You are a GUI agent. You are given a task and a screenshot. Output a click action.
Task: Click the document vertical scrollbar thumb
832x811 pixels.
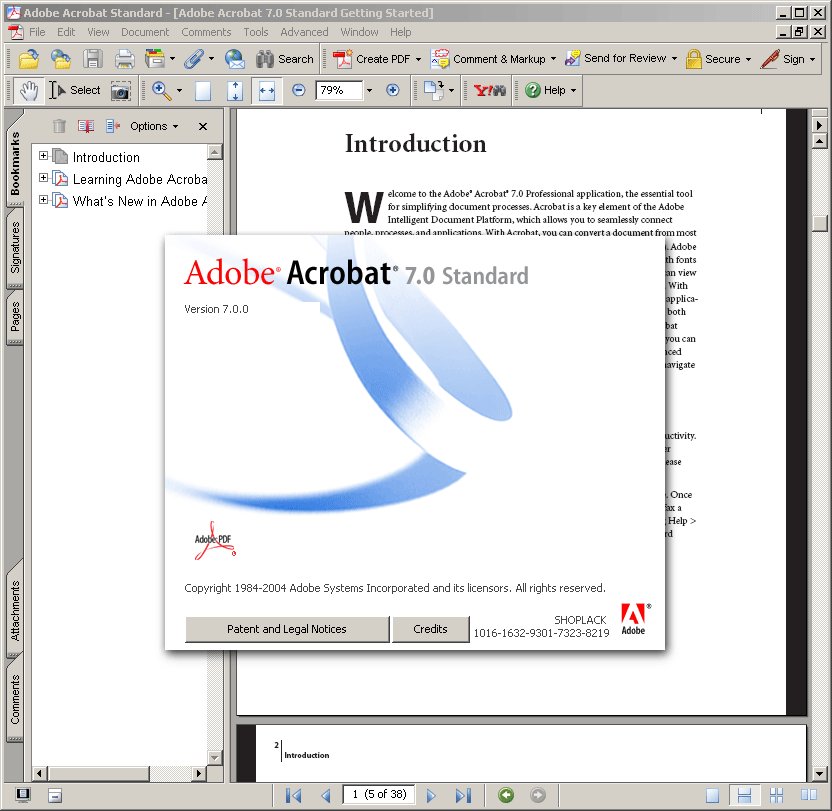tap(819, 223)
